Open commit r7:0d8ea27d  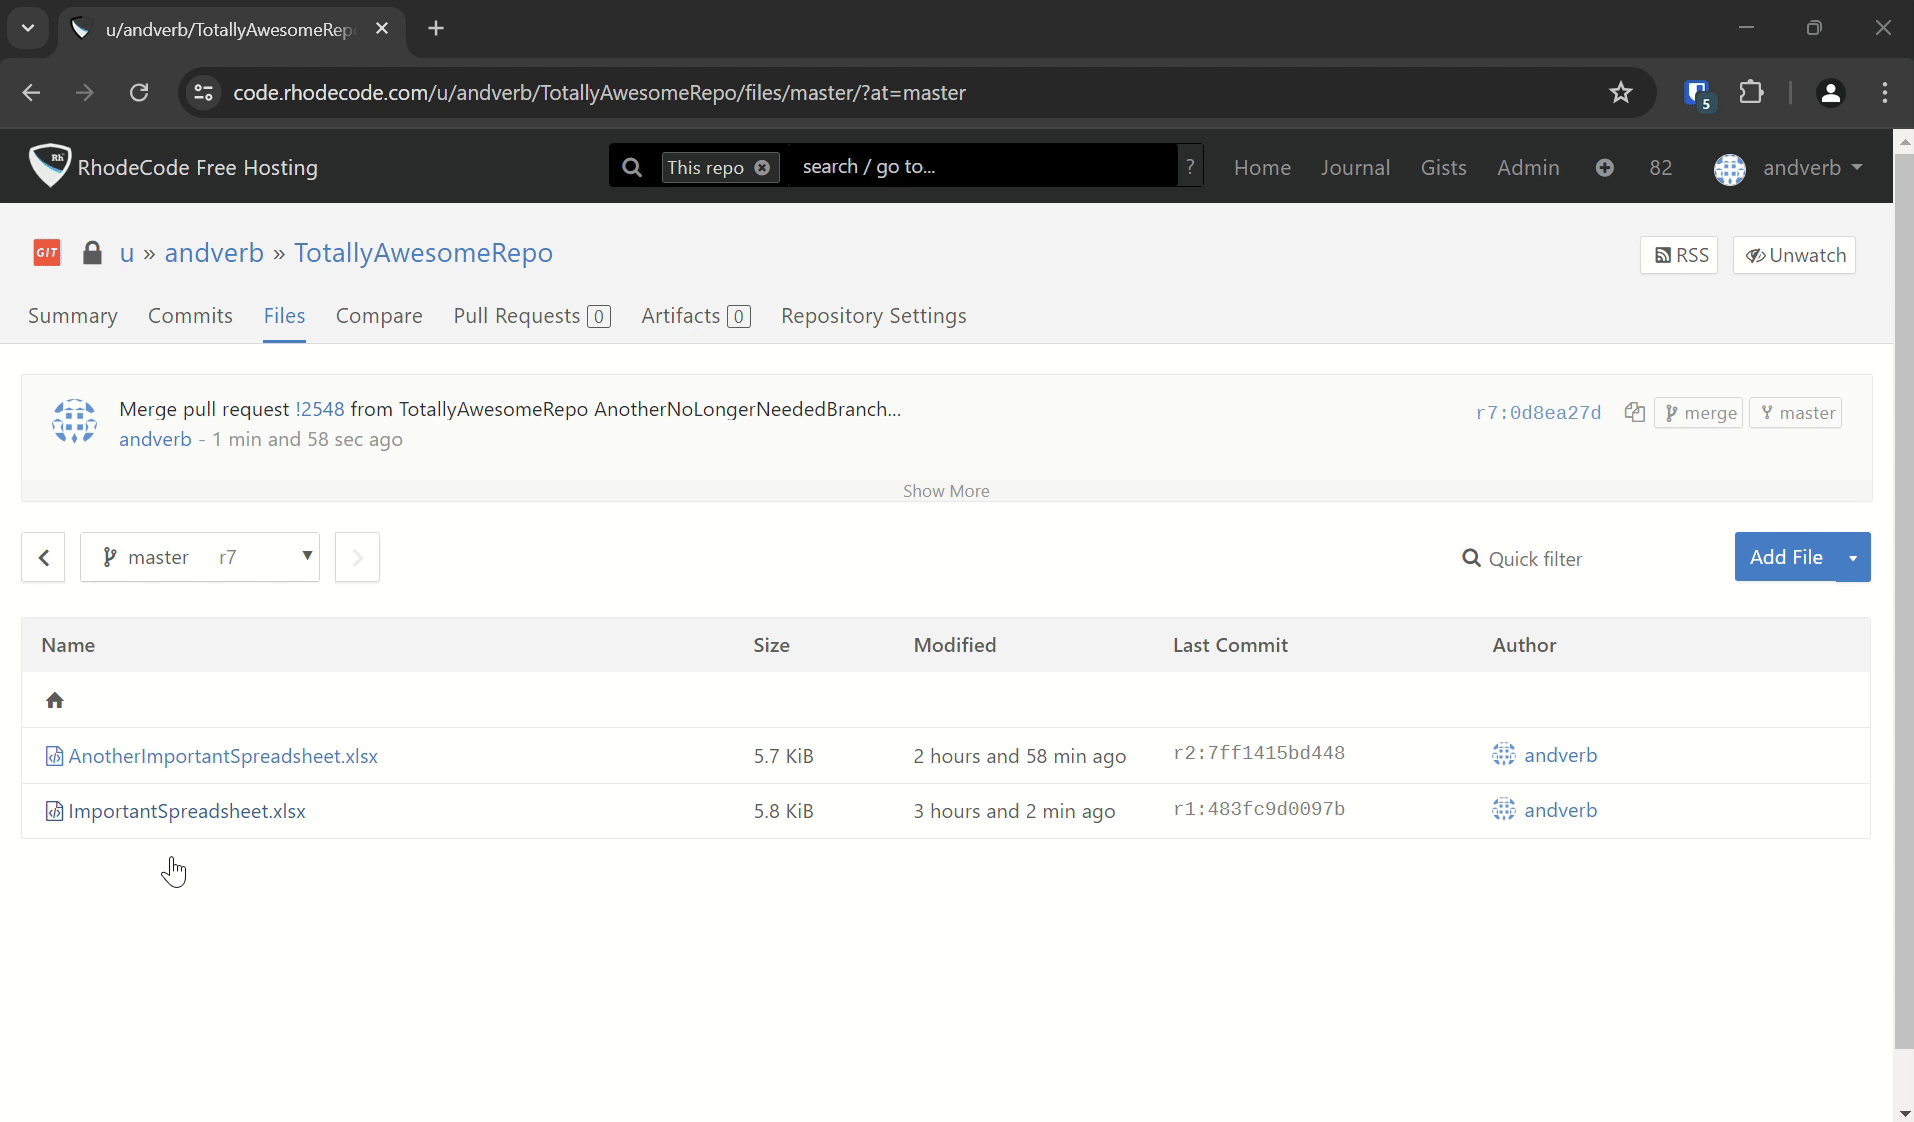pyautogui.click(x=1538, y=413)
